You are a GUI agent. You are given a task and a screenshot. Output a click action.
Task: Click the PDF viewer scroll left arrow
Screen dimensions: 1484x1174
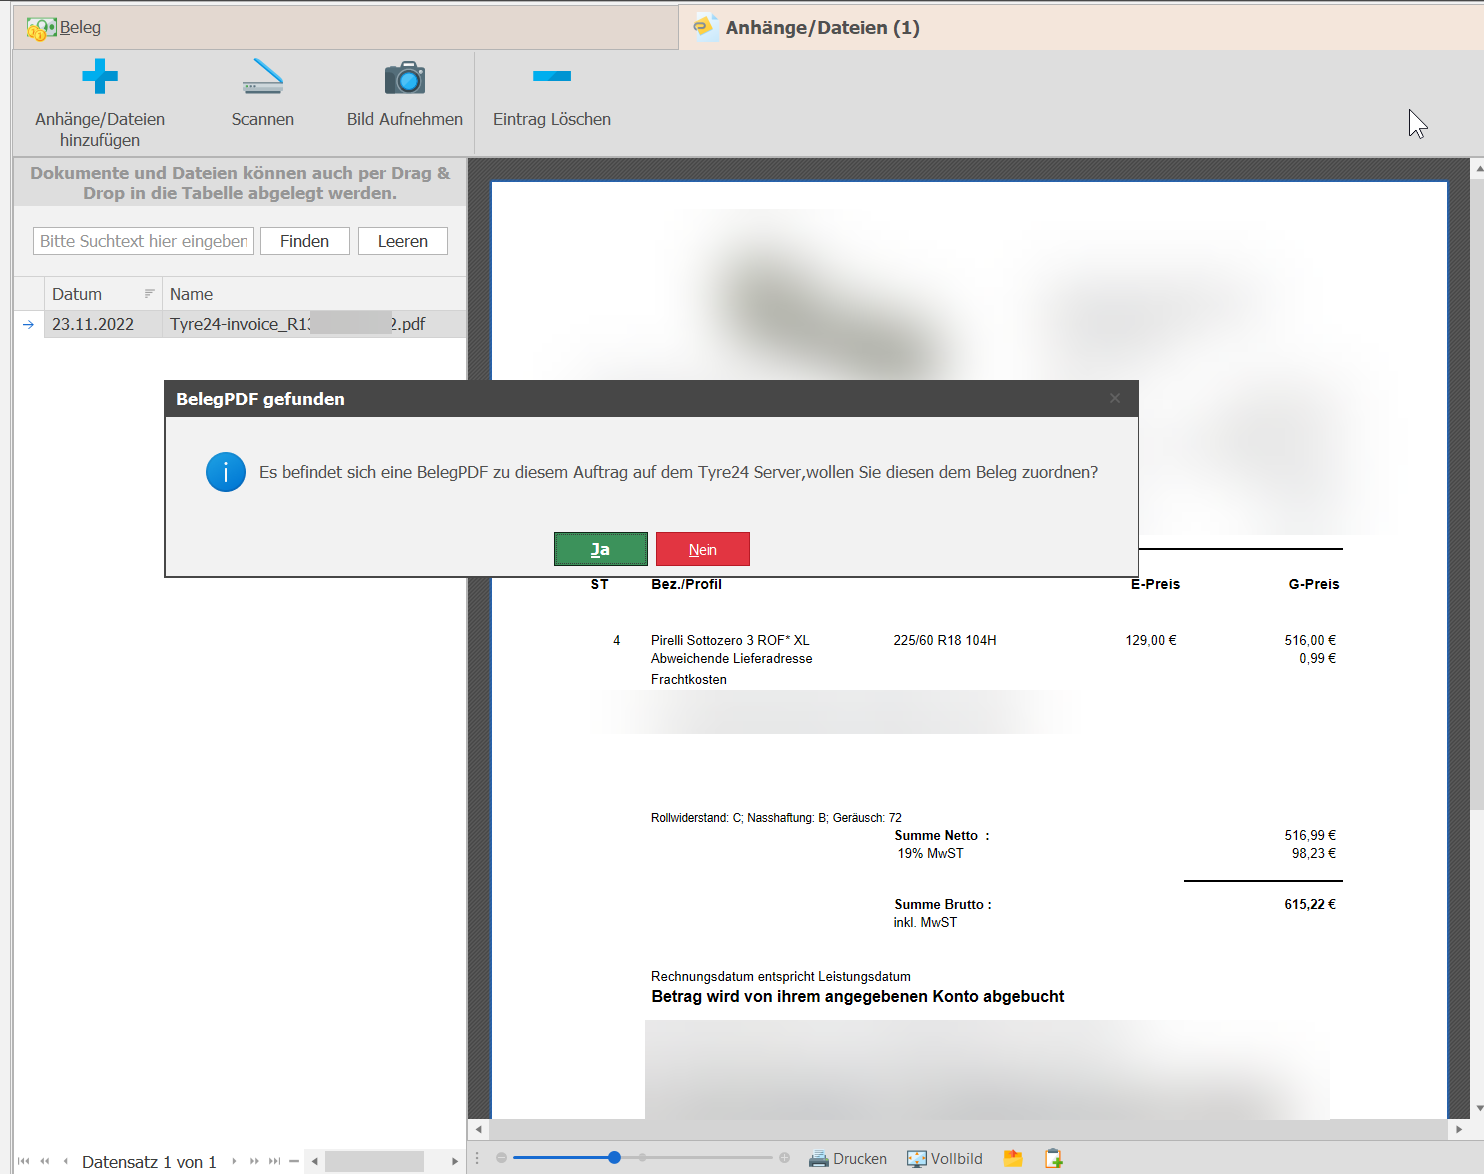(x=479, y=1129)
